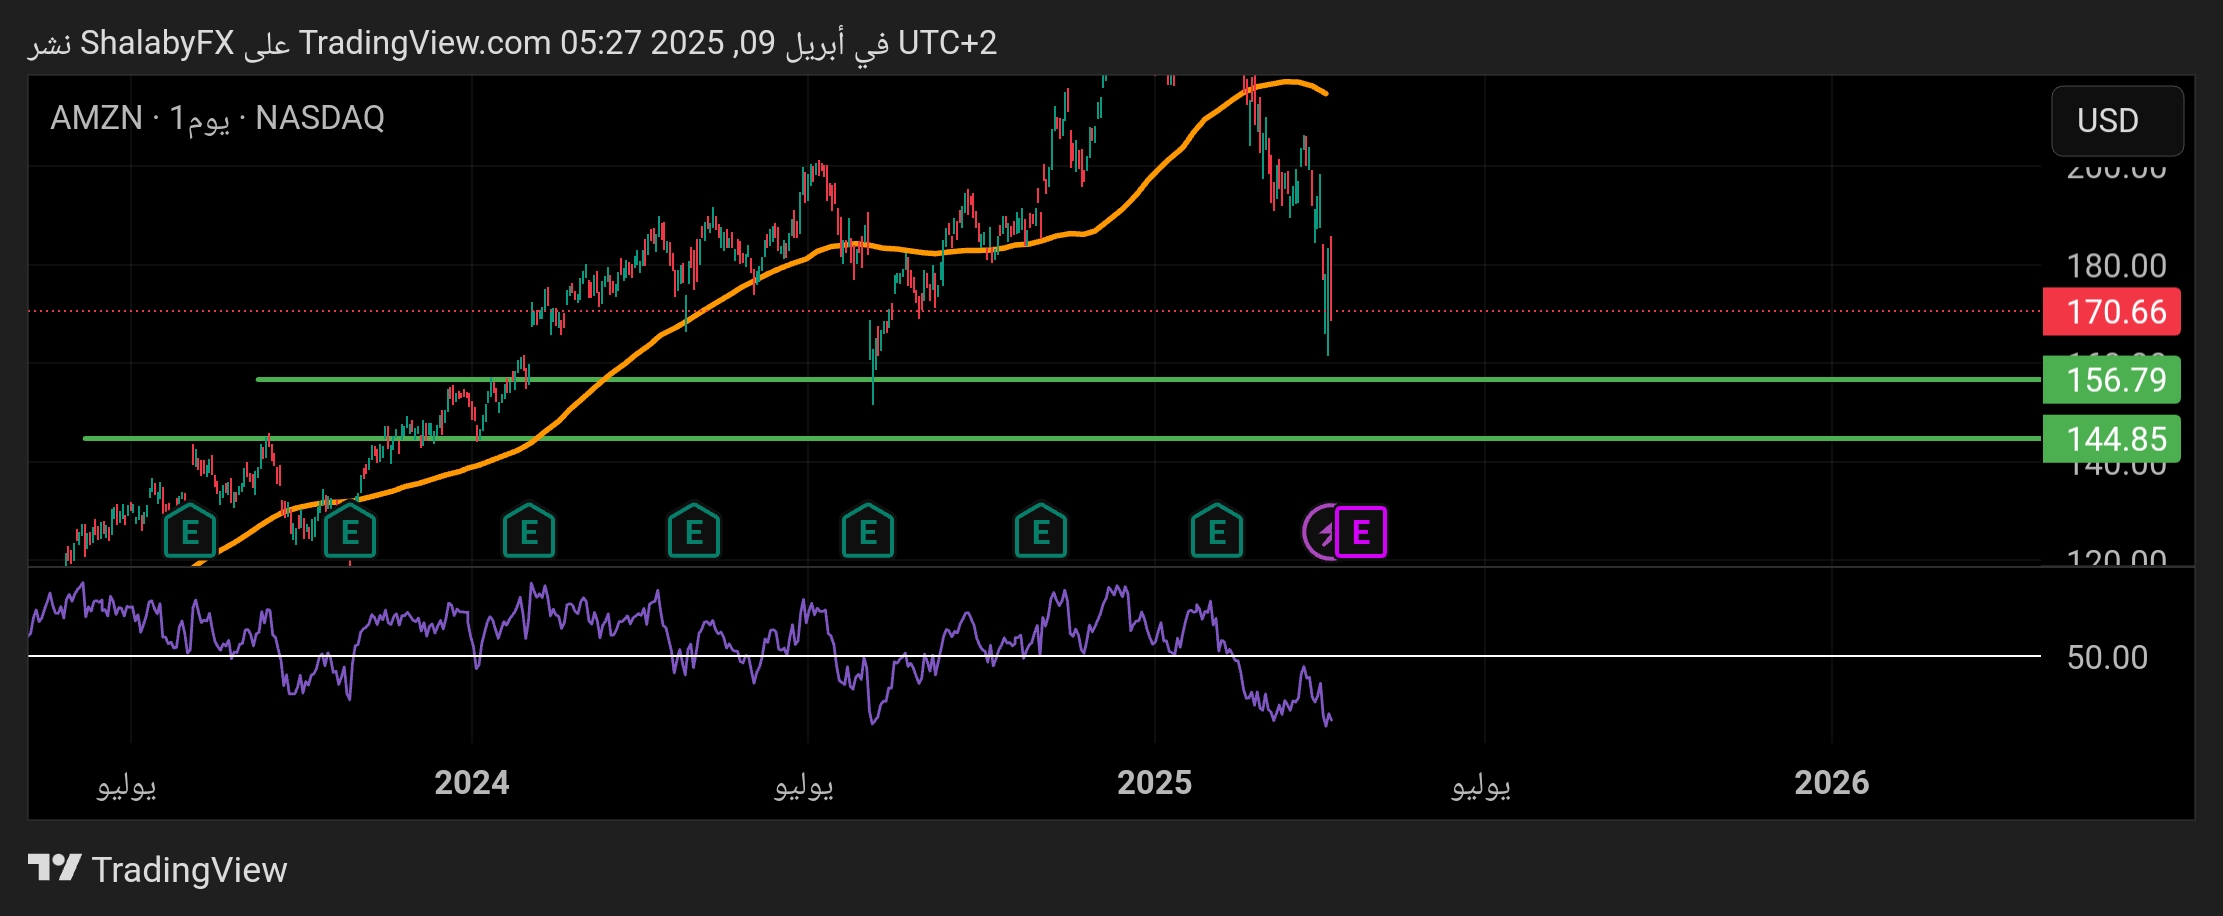The height and width of the screenshot is (916, 2223).
Task: Click the 180.00 price axis label
Action: click(x=2116, y=266)
